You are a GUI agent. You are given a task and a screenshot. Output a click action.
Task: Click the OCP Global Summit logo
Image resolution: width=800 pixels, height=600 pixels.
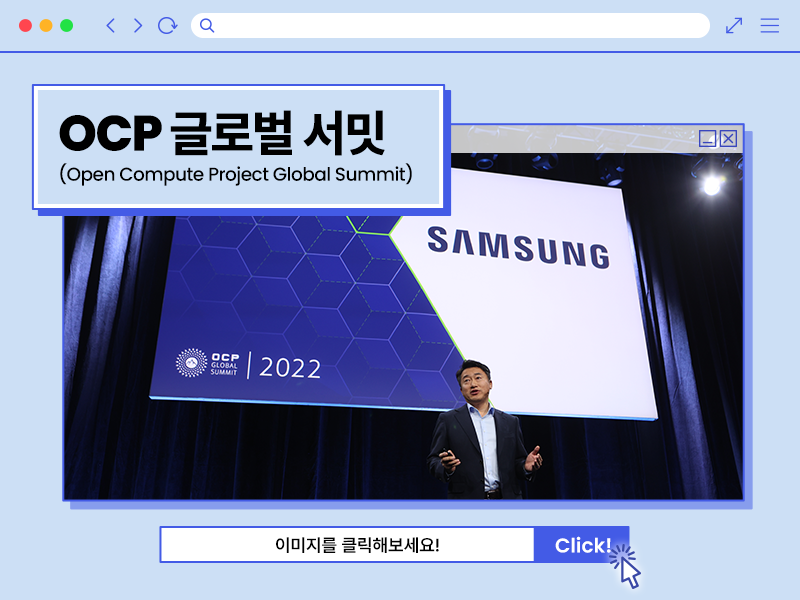(x=207, y=363)
